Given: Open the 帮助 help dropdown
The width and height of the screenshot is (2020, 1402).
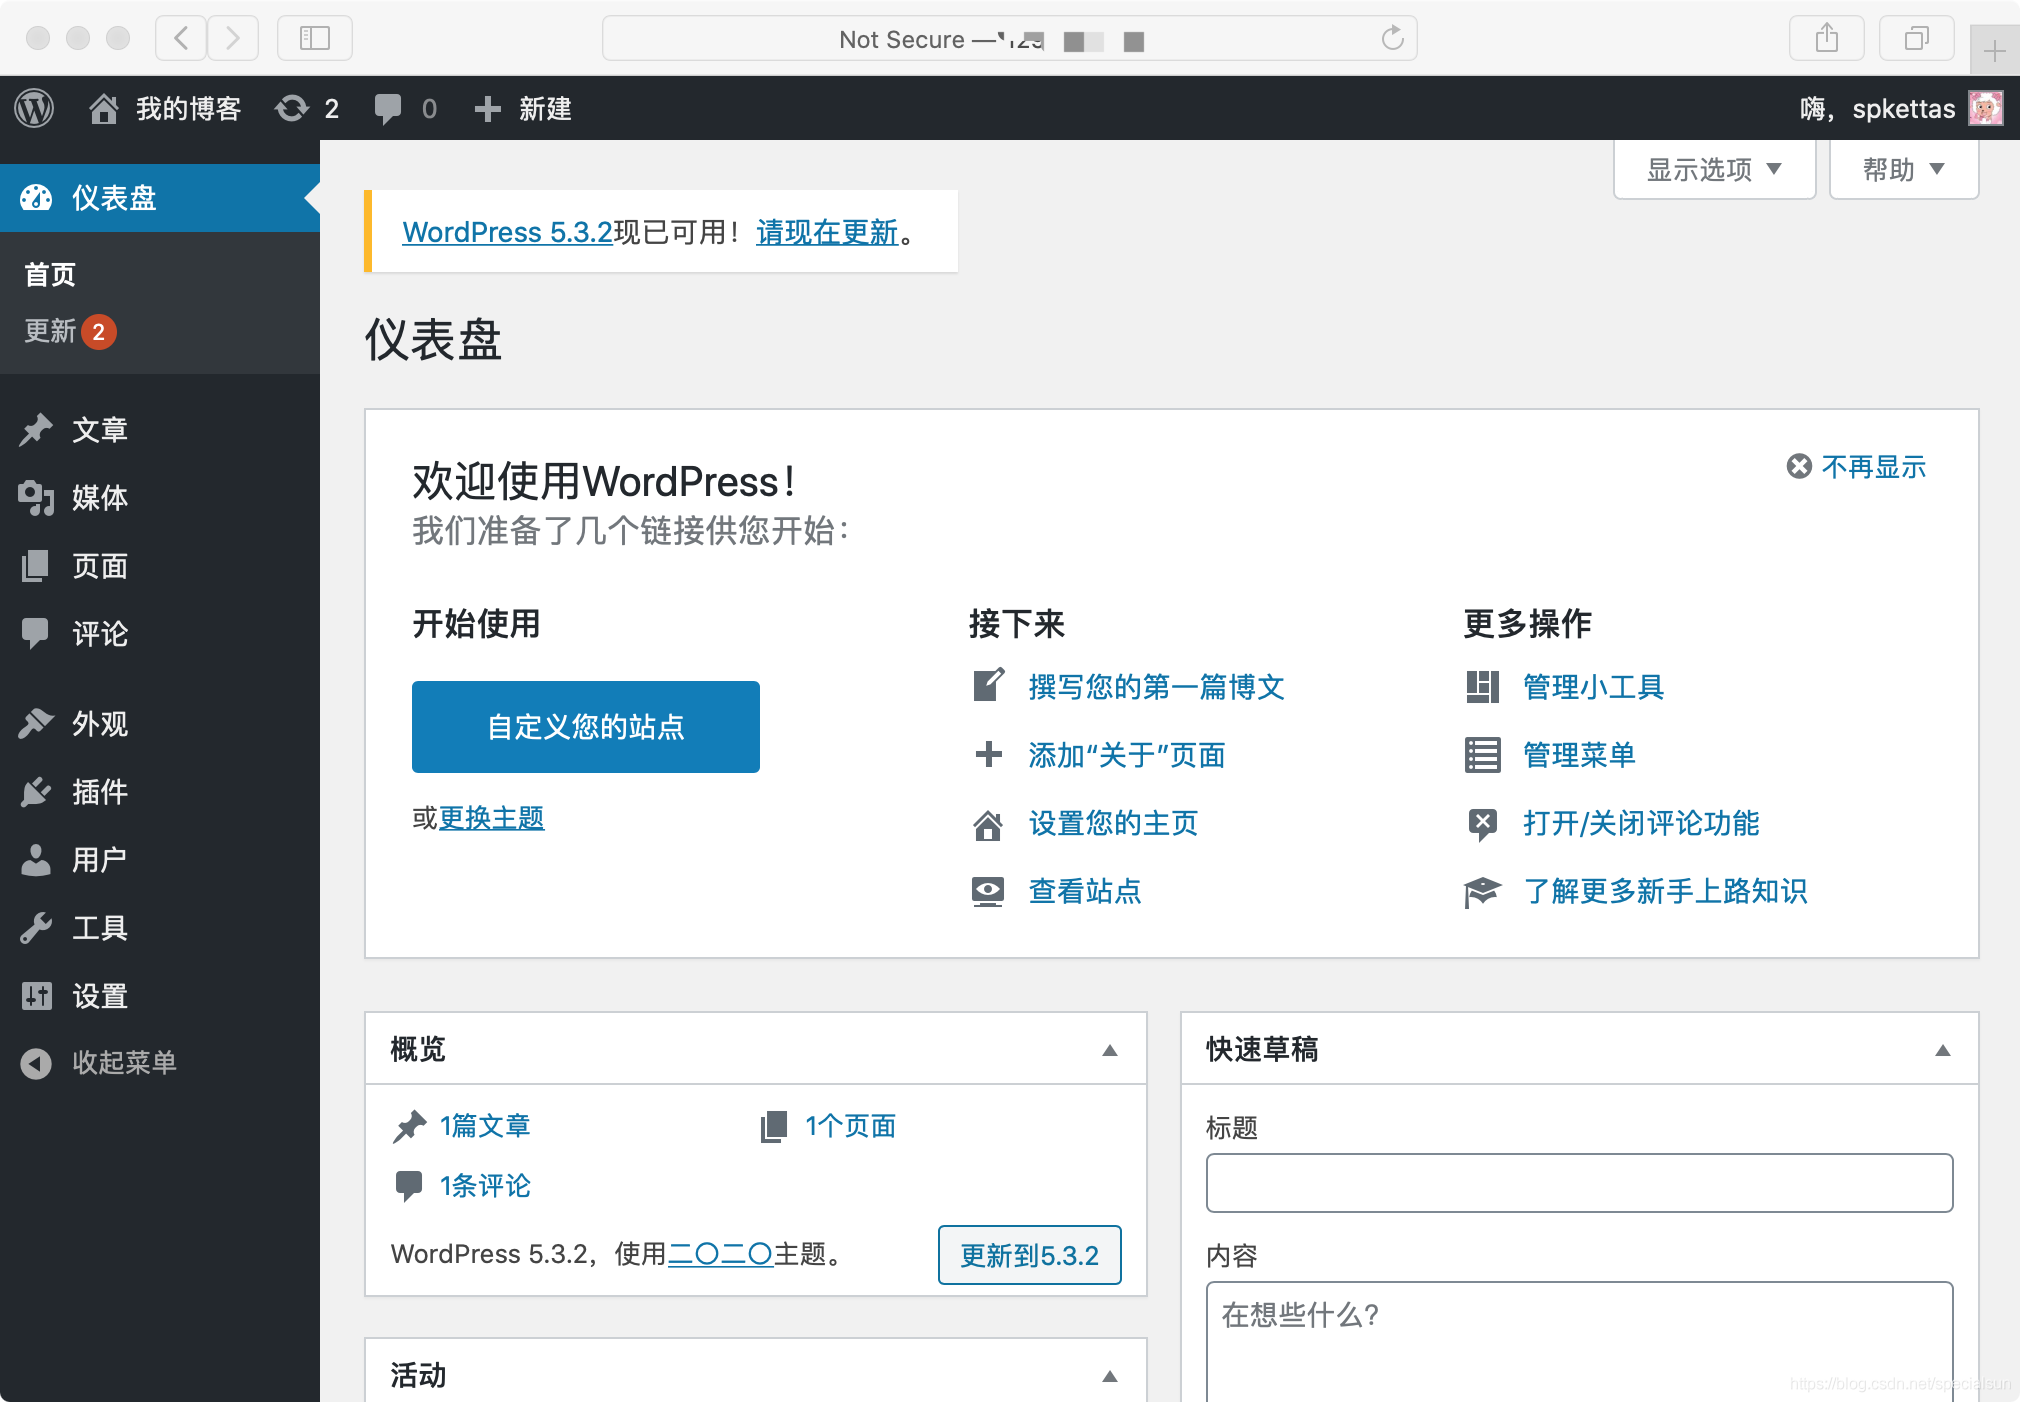Looking at the screenshot, I should tap(1904, 169).
